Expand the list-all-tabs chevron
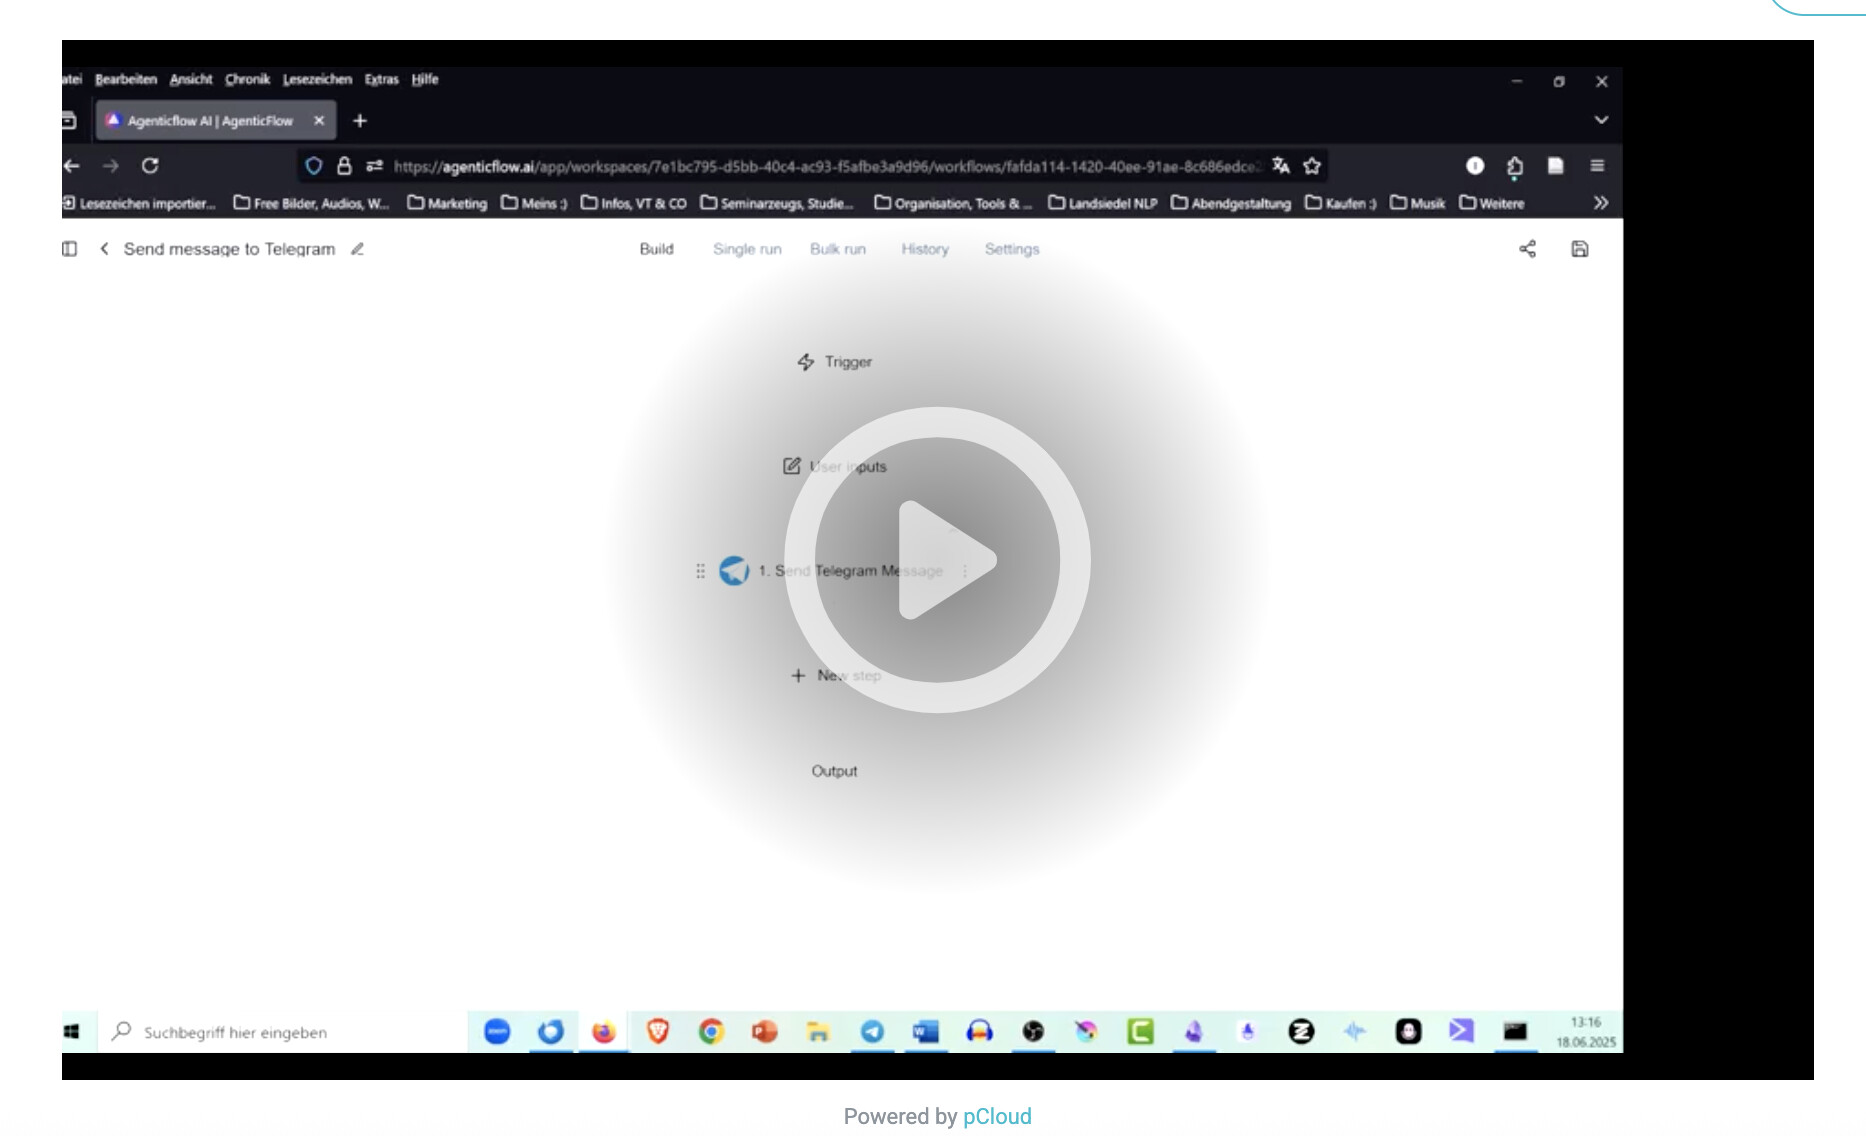The width and height of the screenshot is (1866, 1136). pos(1601,120)
